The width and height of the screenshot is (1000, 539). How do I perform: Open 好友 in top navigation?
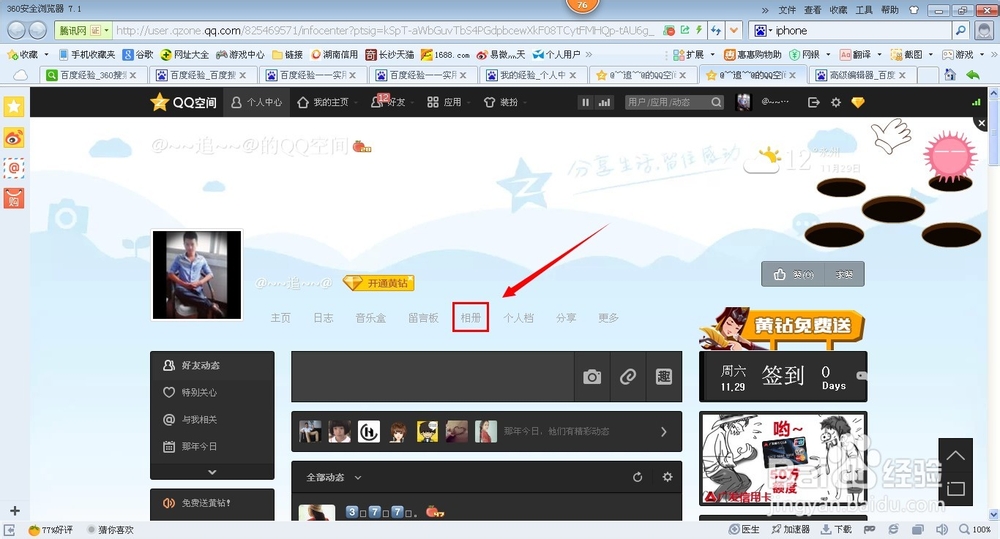388,102
